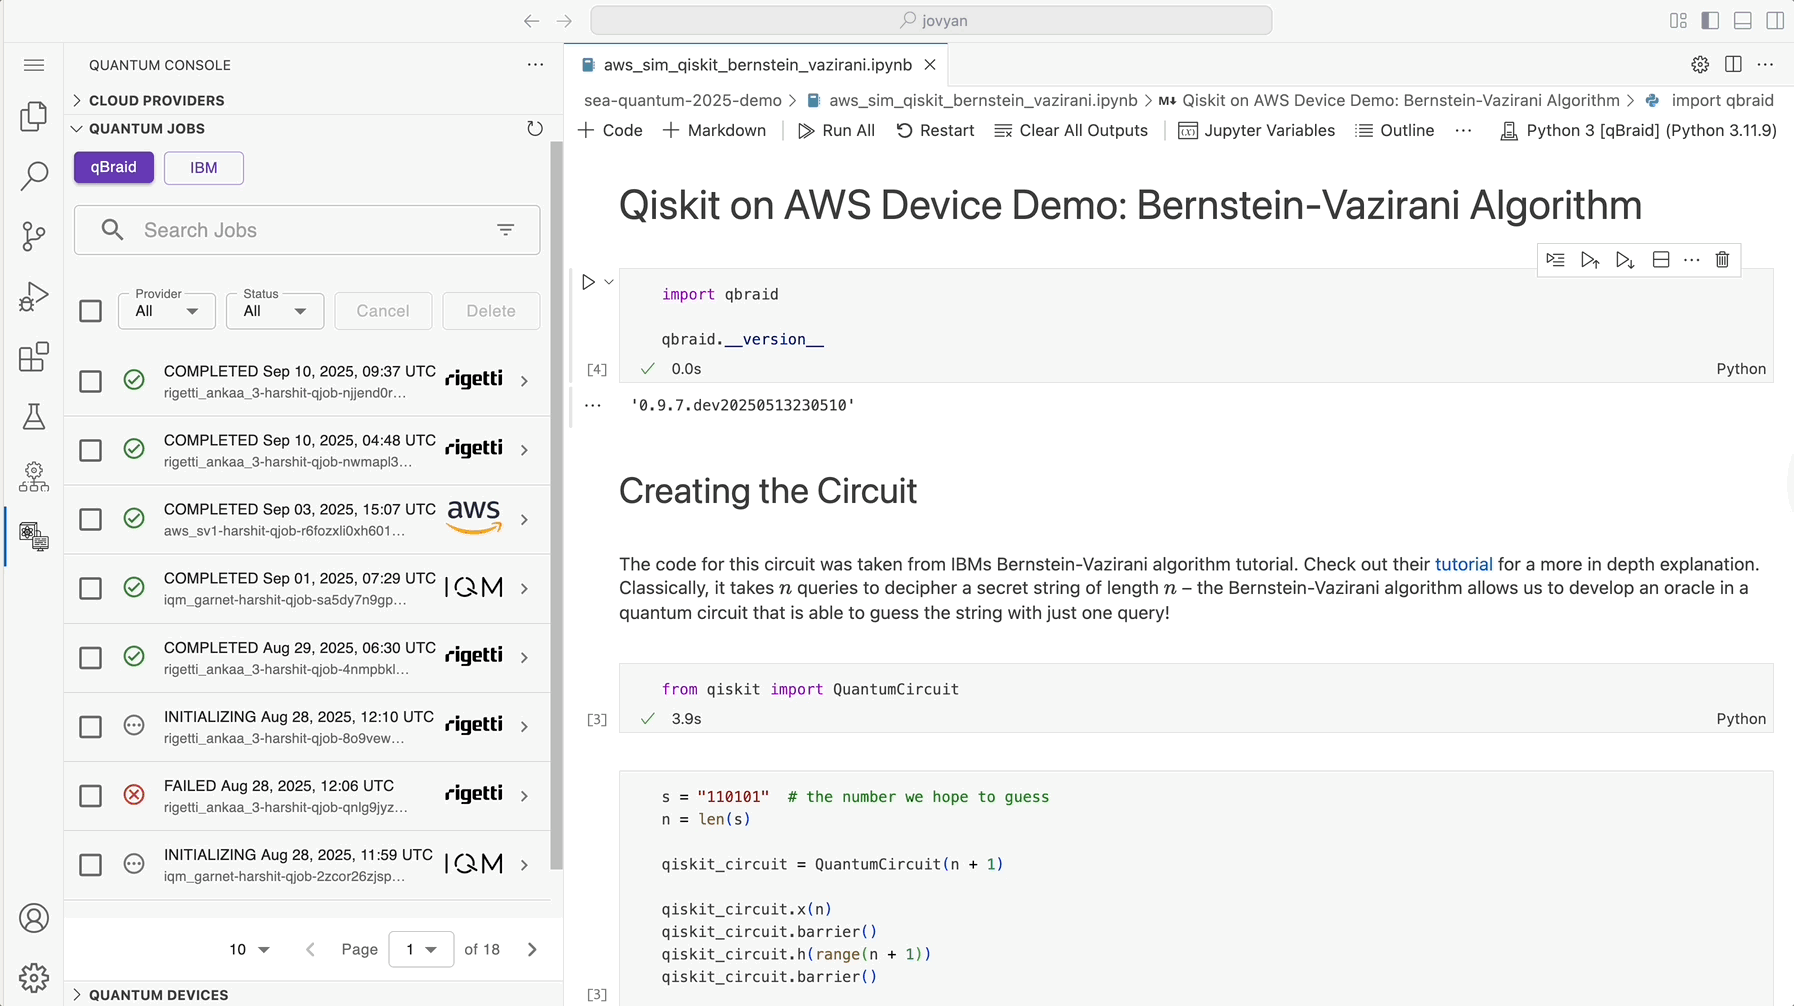Customize layout icon in title bar
This screenshot has width=1794, height=1006.
point(1678,20)
